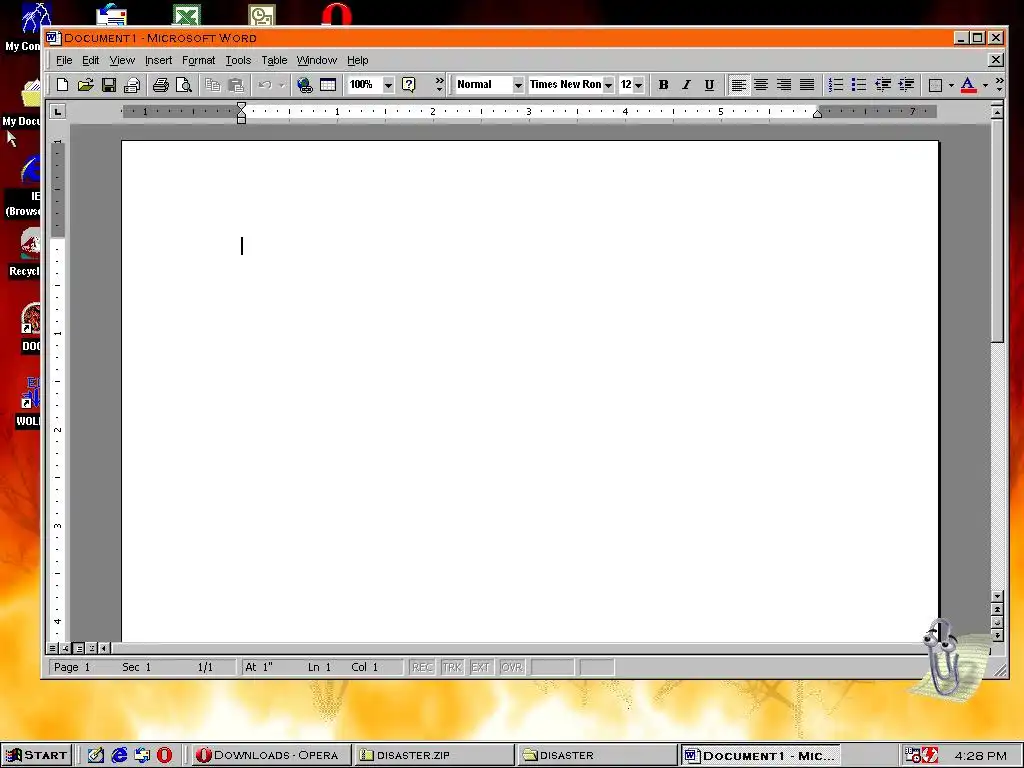Image resolution: width=1024 pixels, height=768 pixels.
Task: Switch to Downloads - Opera taskbar button
Action: (270, 756)
